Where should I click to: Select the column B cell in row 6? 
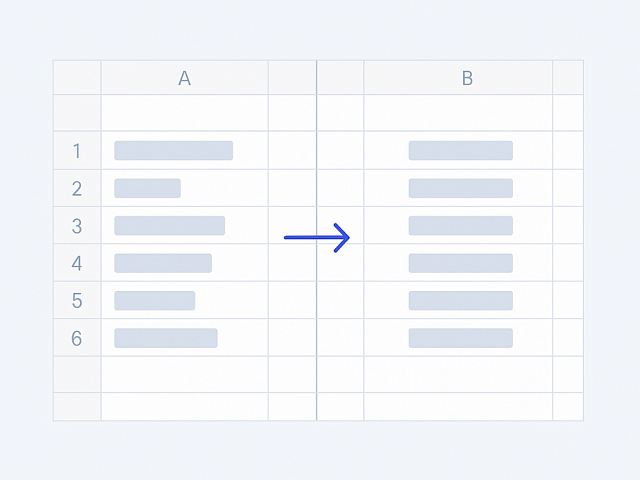click(x=460, y=338)
